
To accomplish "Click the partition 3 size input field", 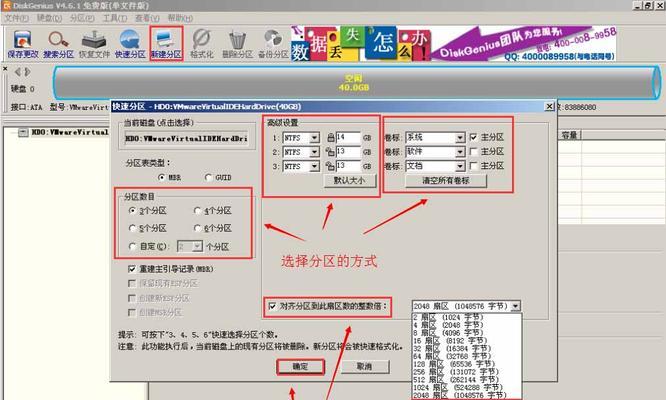I will 348,166.
